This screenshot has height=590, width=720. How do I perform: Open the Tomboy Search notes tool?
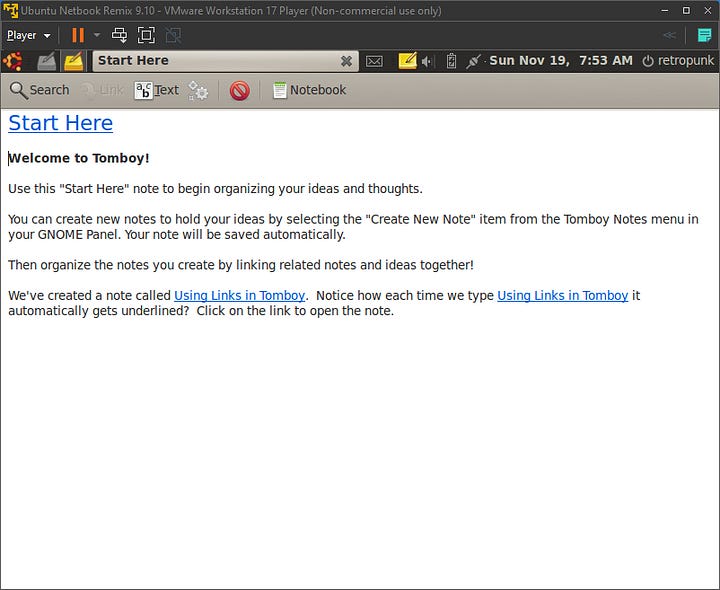point(39,90)
